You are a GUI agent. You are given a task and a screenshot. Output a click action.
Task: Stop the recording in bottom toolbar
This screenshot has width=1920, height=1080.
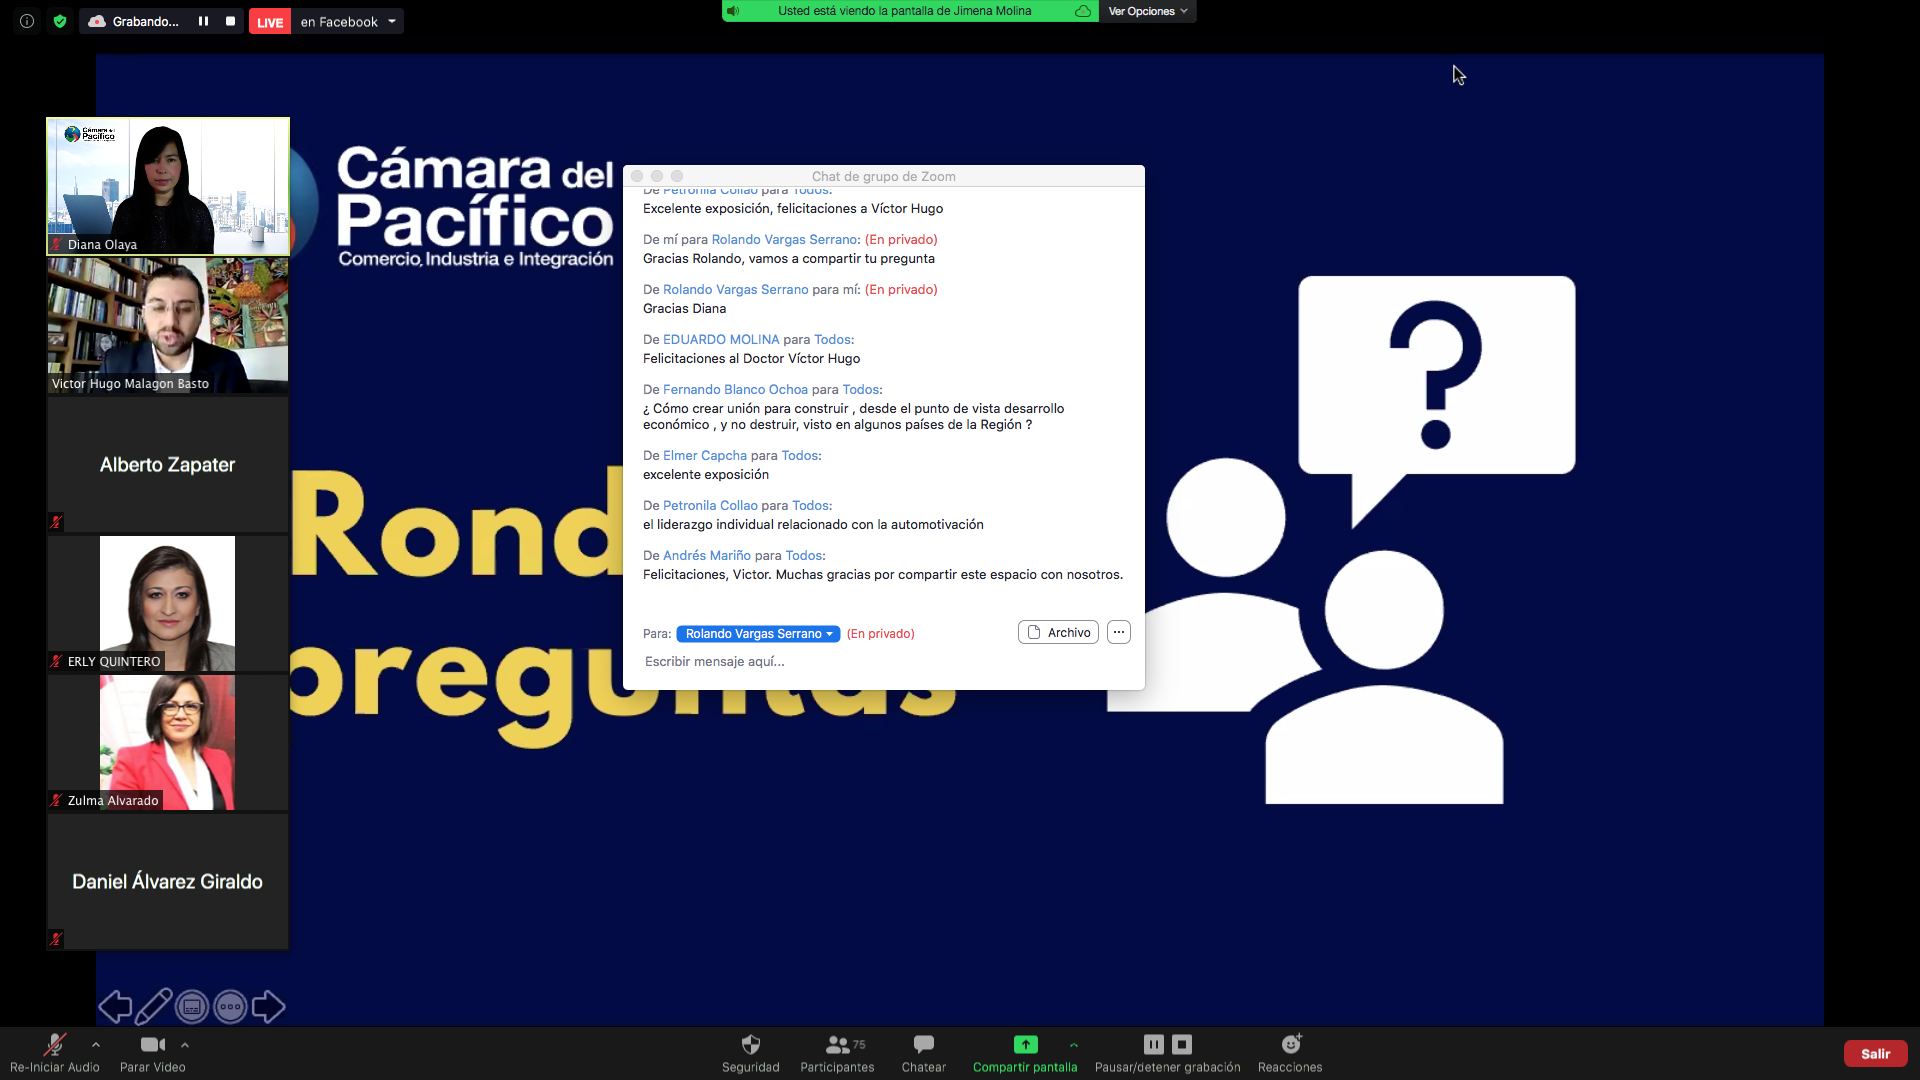[1182, 1044]
